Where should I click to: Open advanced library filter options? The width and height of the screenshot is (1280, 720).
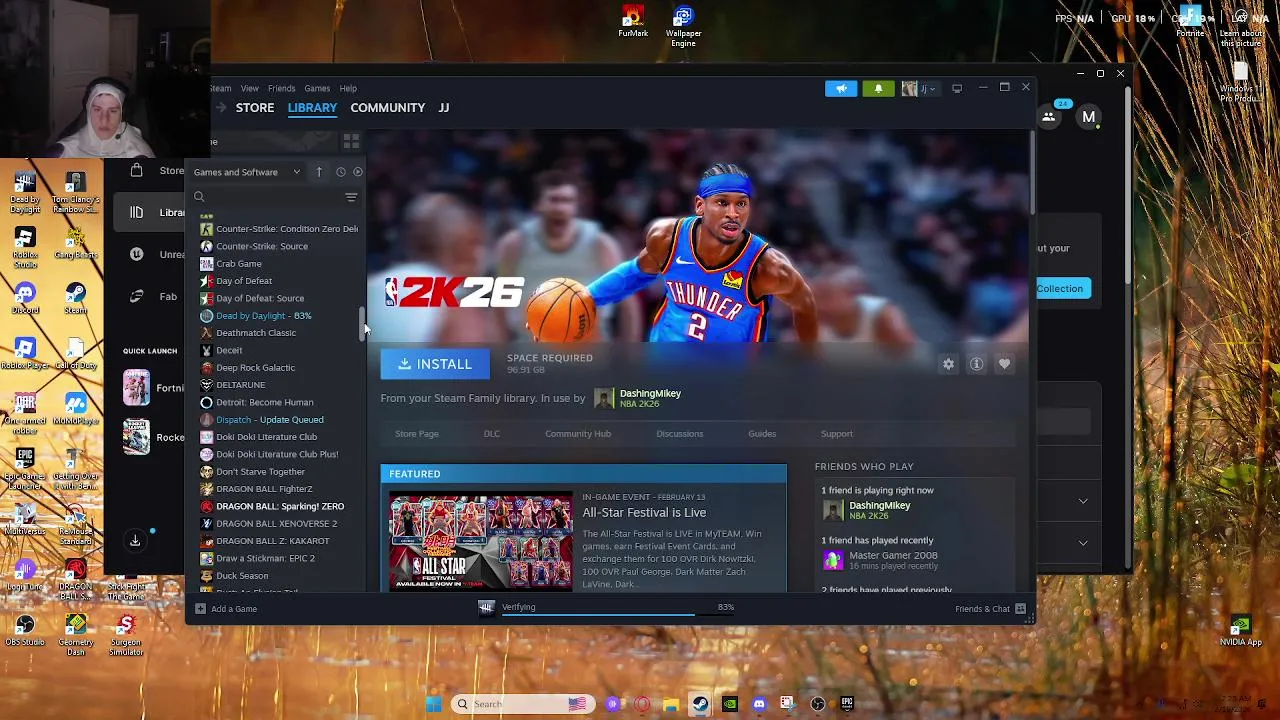point(351,197)
